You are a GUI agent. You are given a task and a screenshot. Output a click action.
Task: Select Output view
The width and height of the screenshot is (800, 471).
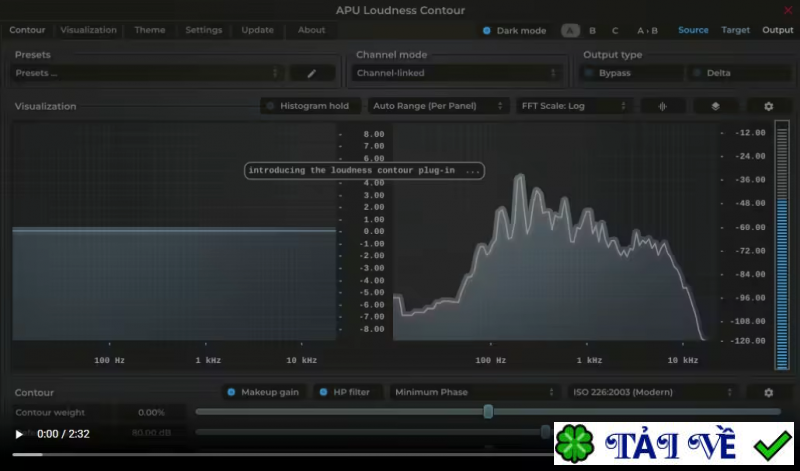(x=778, y=30)
